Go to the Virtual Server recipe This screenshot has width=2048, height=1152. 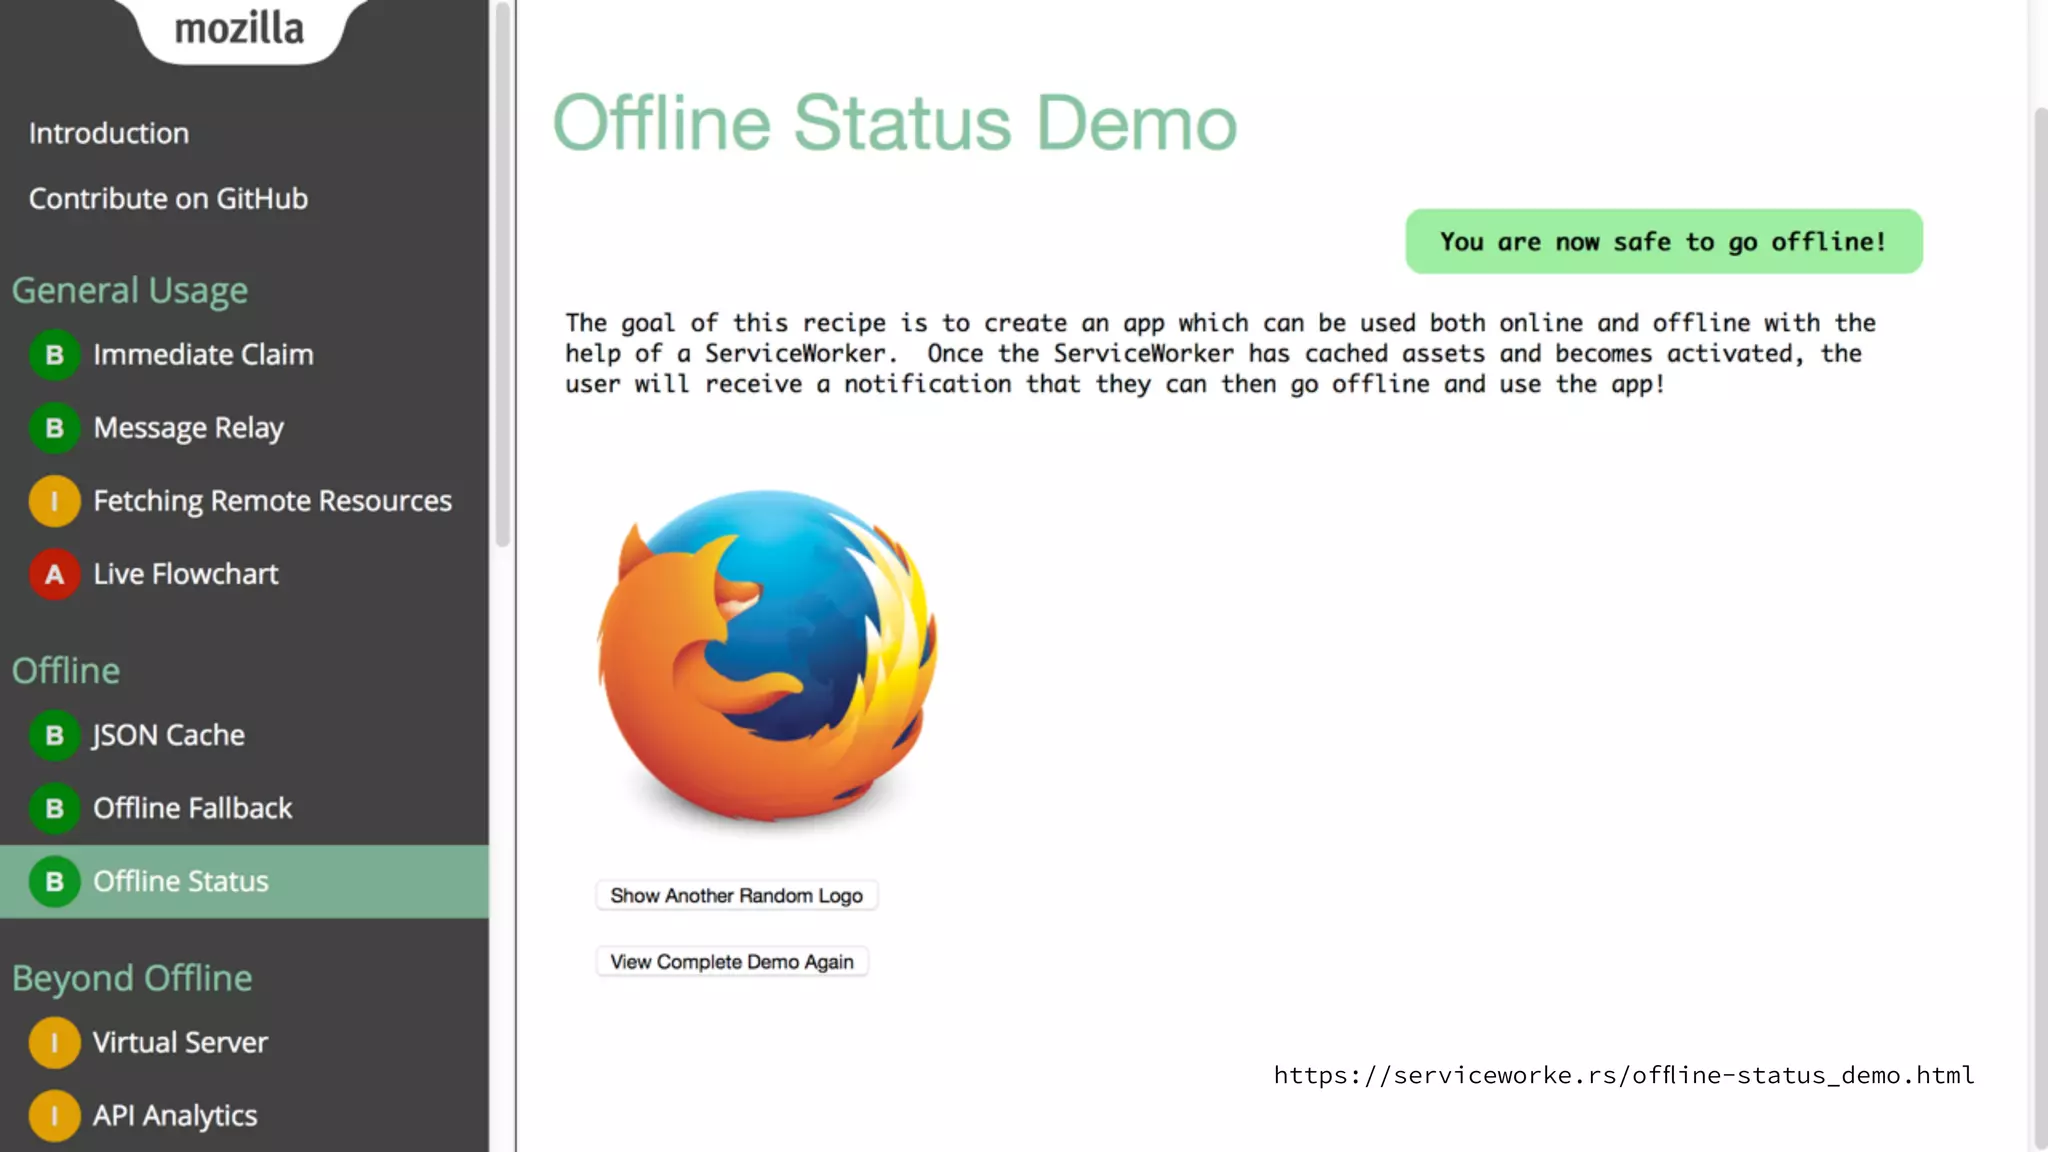tap(180, 1042)
